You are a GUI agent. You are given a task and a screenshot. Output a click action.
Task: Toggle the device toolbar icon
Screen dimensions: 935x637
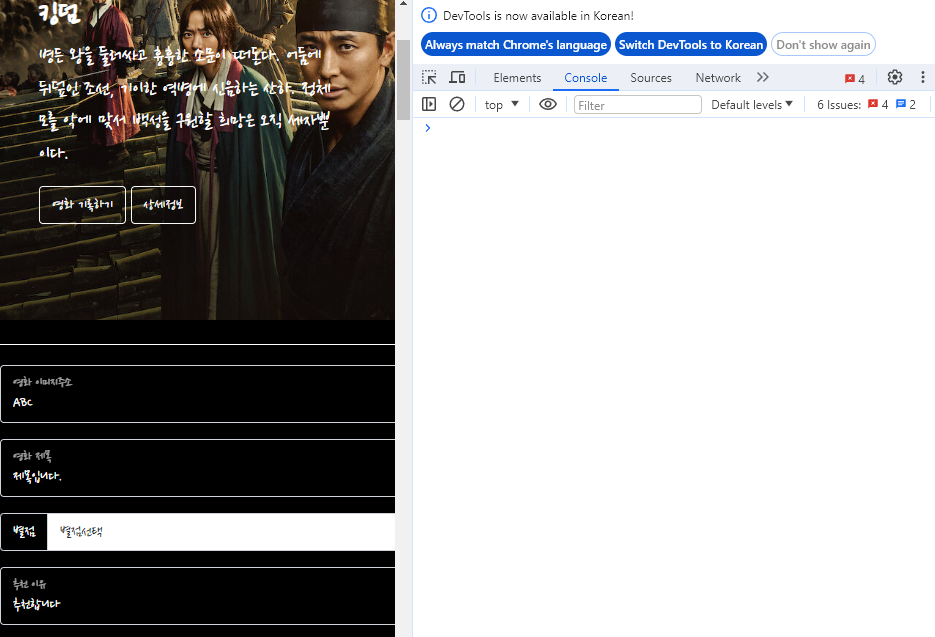[x=457, y=78]
